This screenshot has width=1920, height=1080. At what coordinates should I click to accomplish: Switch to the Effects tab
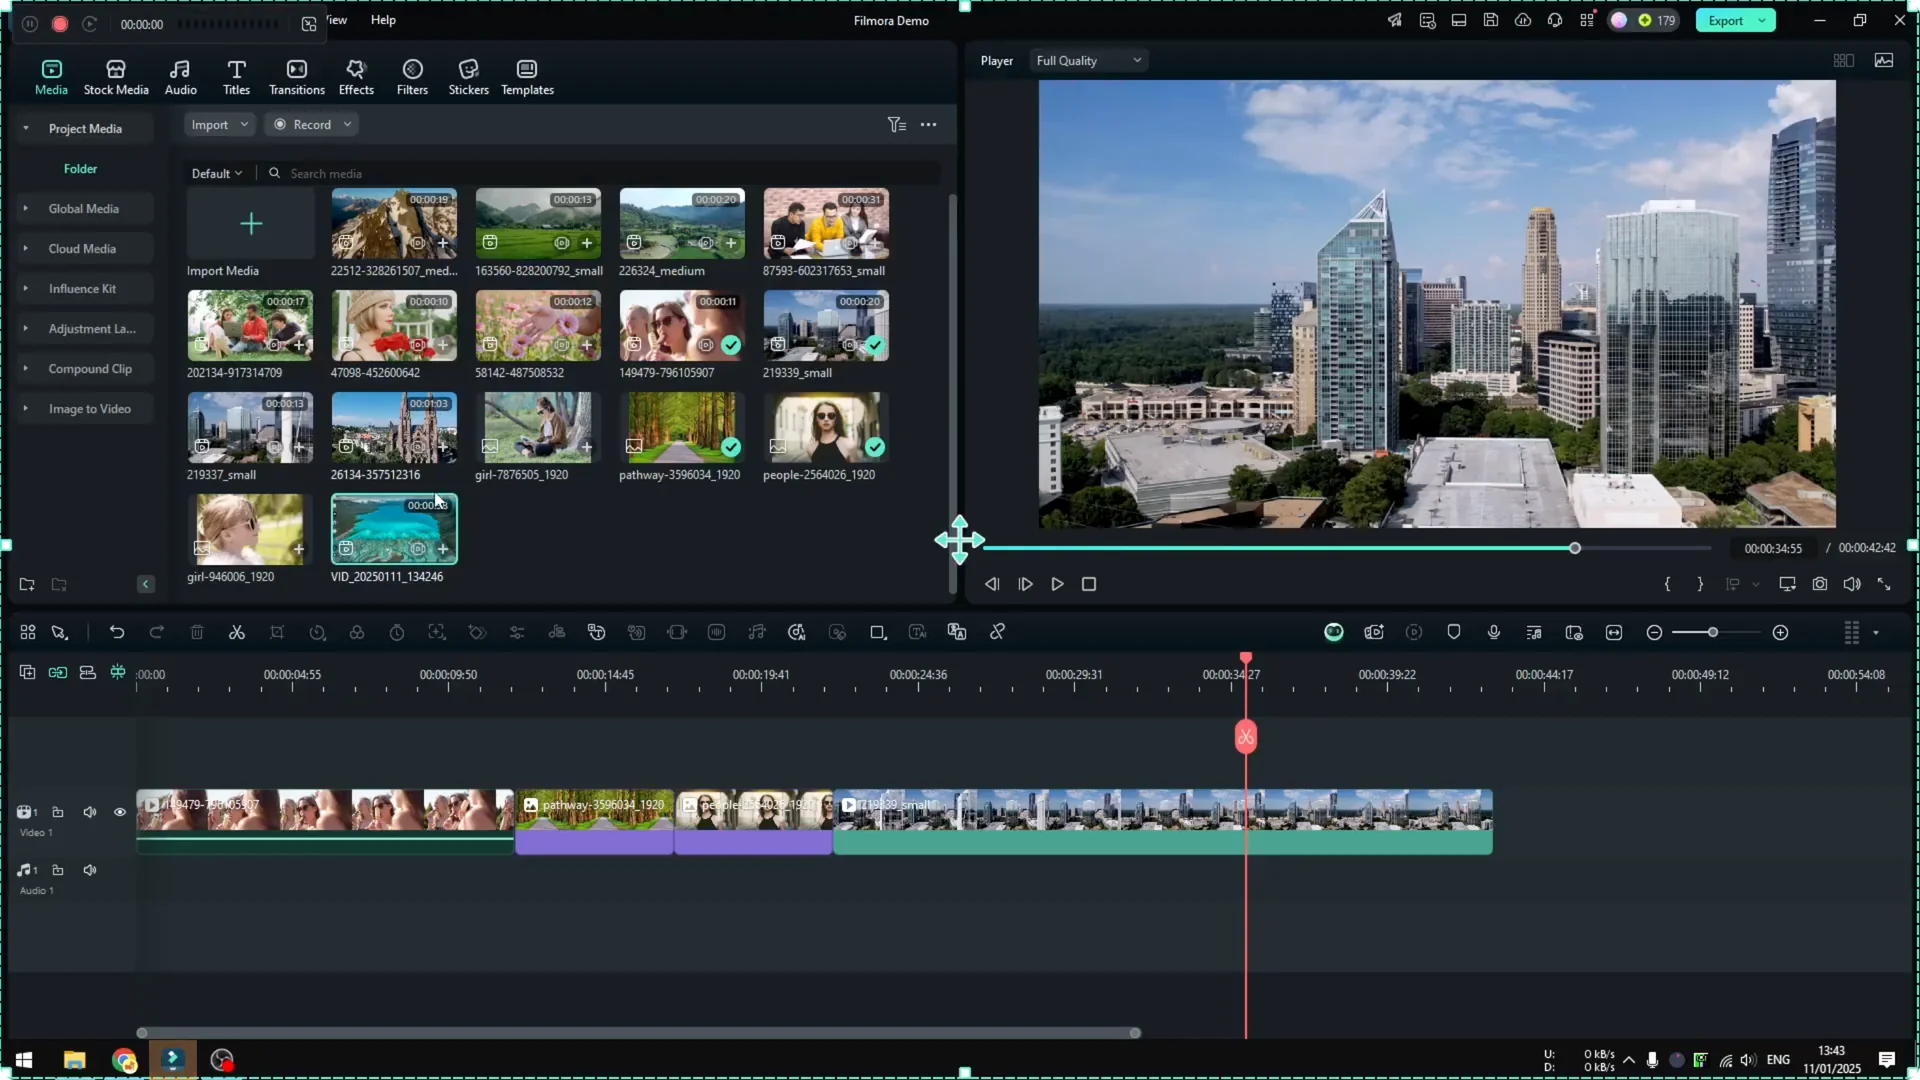(356, 77)
